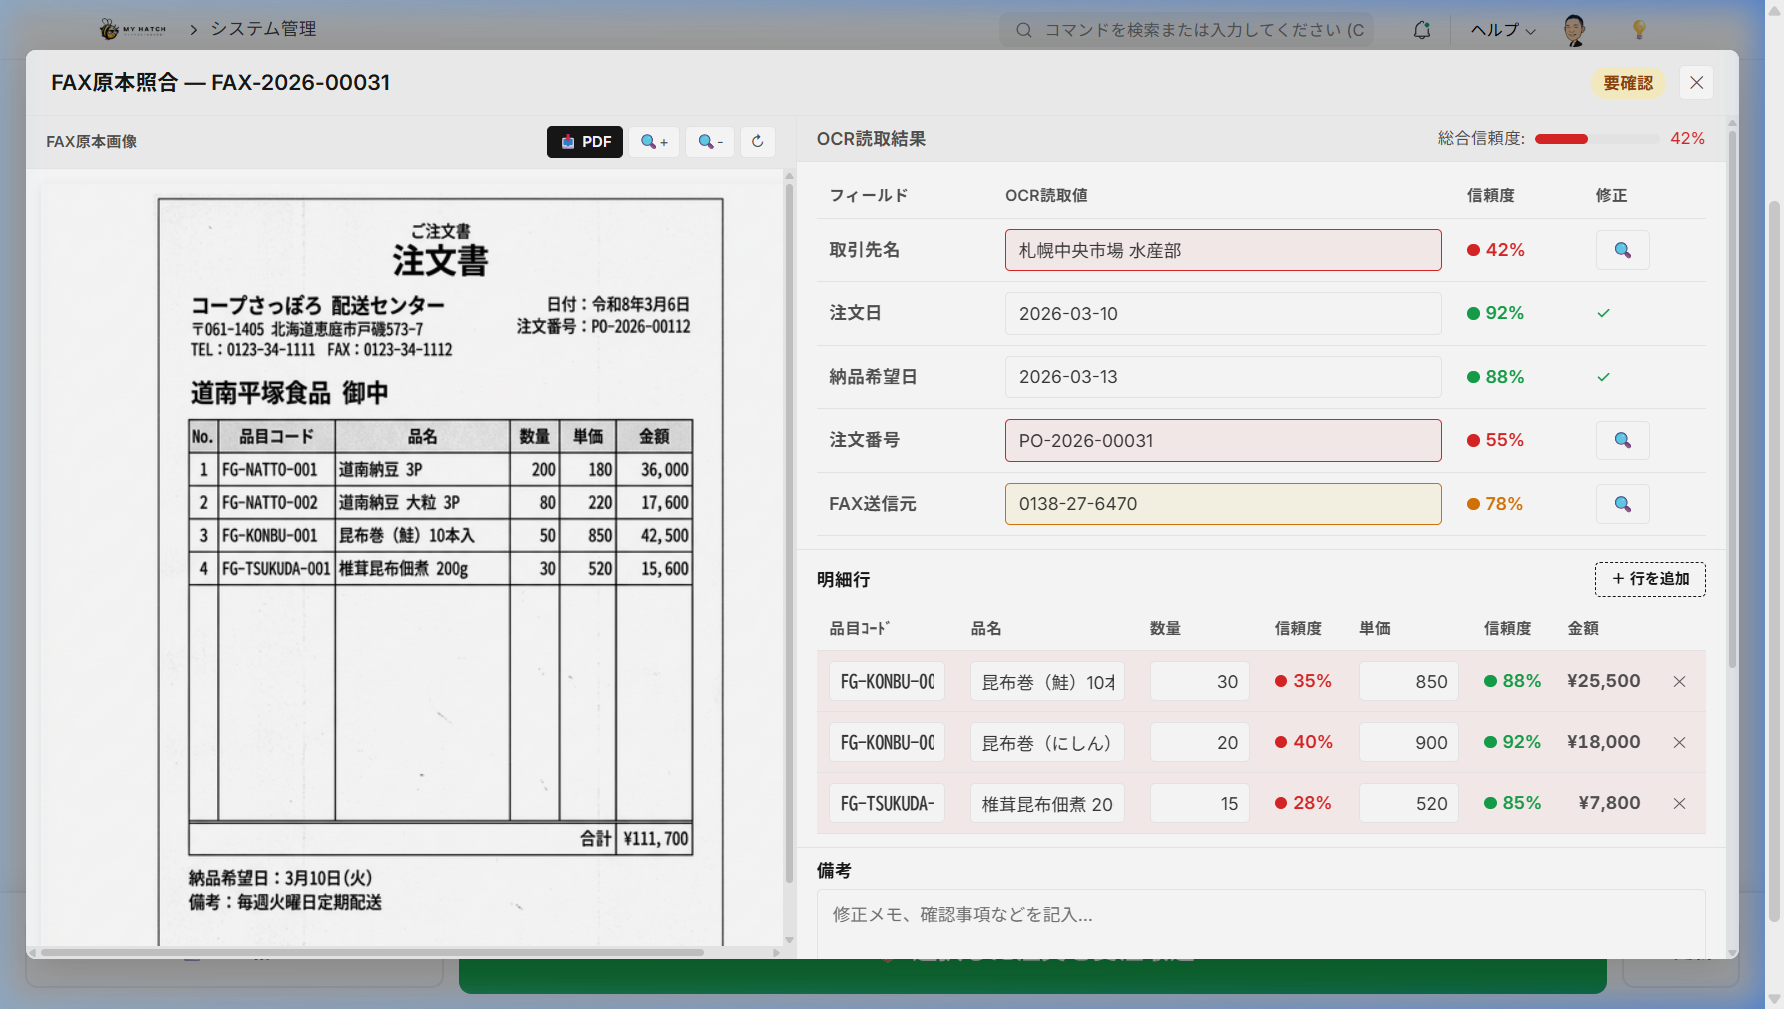The width and height of the screenshot is (1784, 1009).
Task: Click the 備考 memo text area
Action: (1260, 922)
